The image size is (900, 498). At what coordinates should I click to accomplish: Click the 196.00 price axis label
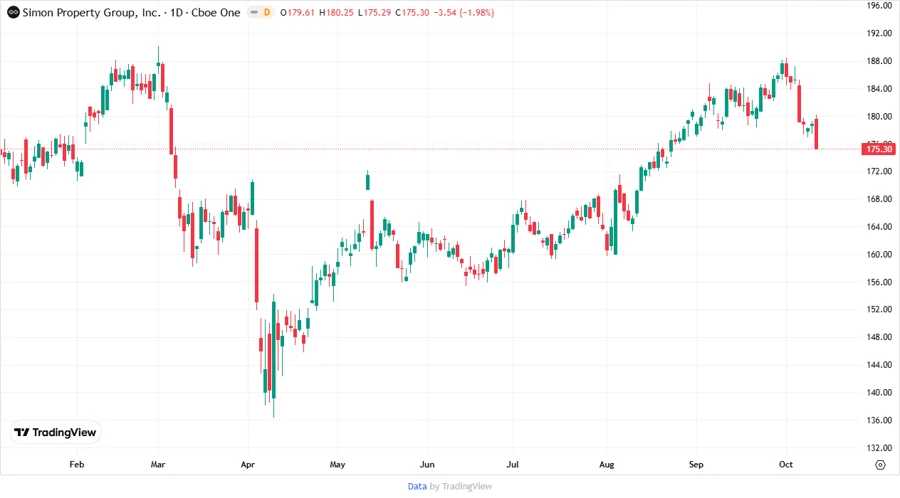point(879,5)
